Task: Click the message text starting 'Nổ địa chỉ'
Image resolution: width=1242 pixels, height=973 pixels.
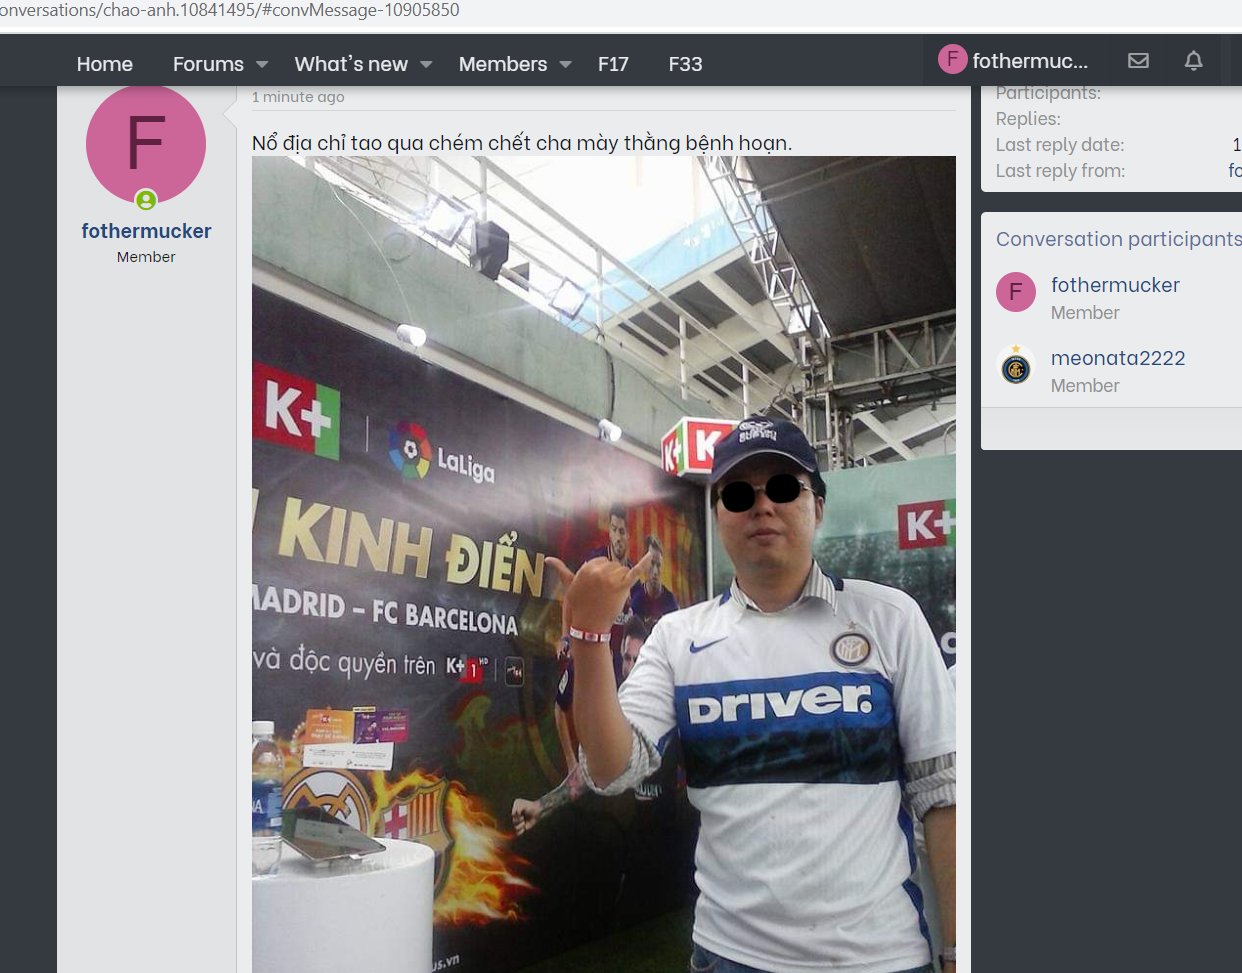Action: [x=522, y=143]
